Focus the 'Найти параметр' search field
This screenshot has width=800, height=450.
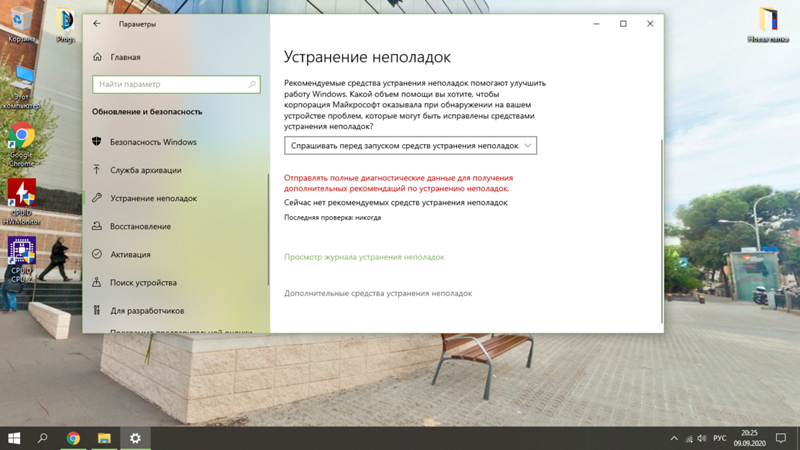176,84
